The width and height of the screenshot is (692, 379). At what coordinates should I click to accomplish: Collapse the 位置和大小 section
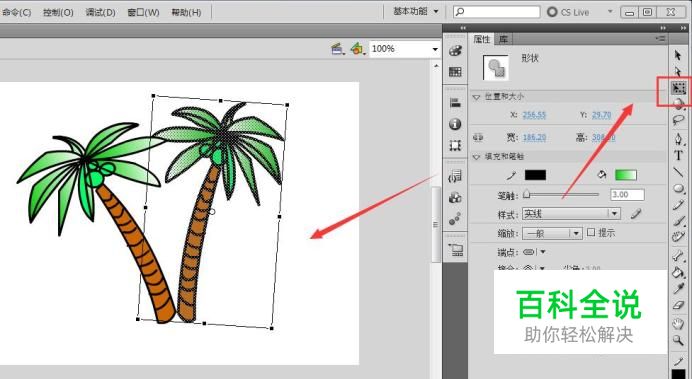point(476,97)
